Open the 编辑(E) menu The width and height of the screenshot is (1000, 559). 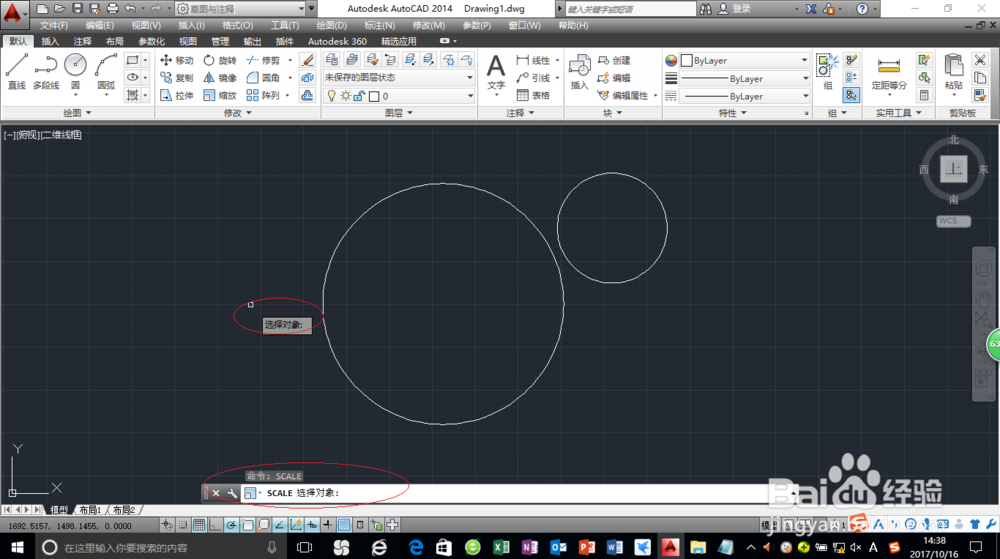click(x=99, y=25)
